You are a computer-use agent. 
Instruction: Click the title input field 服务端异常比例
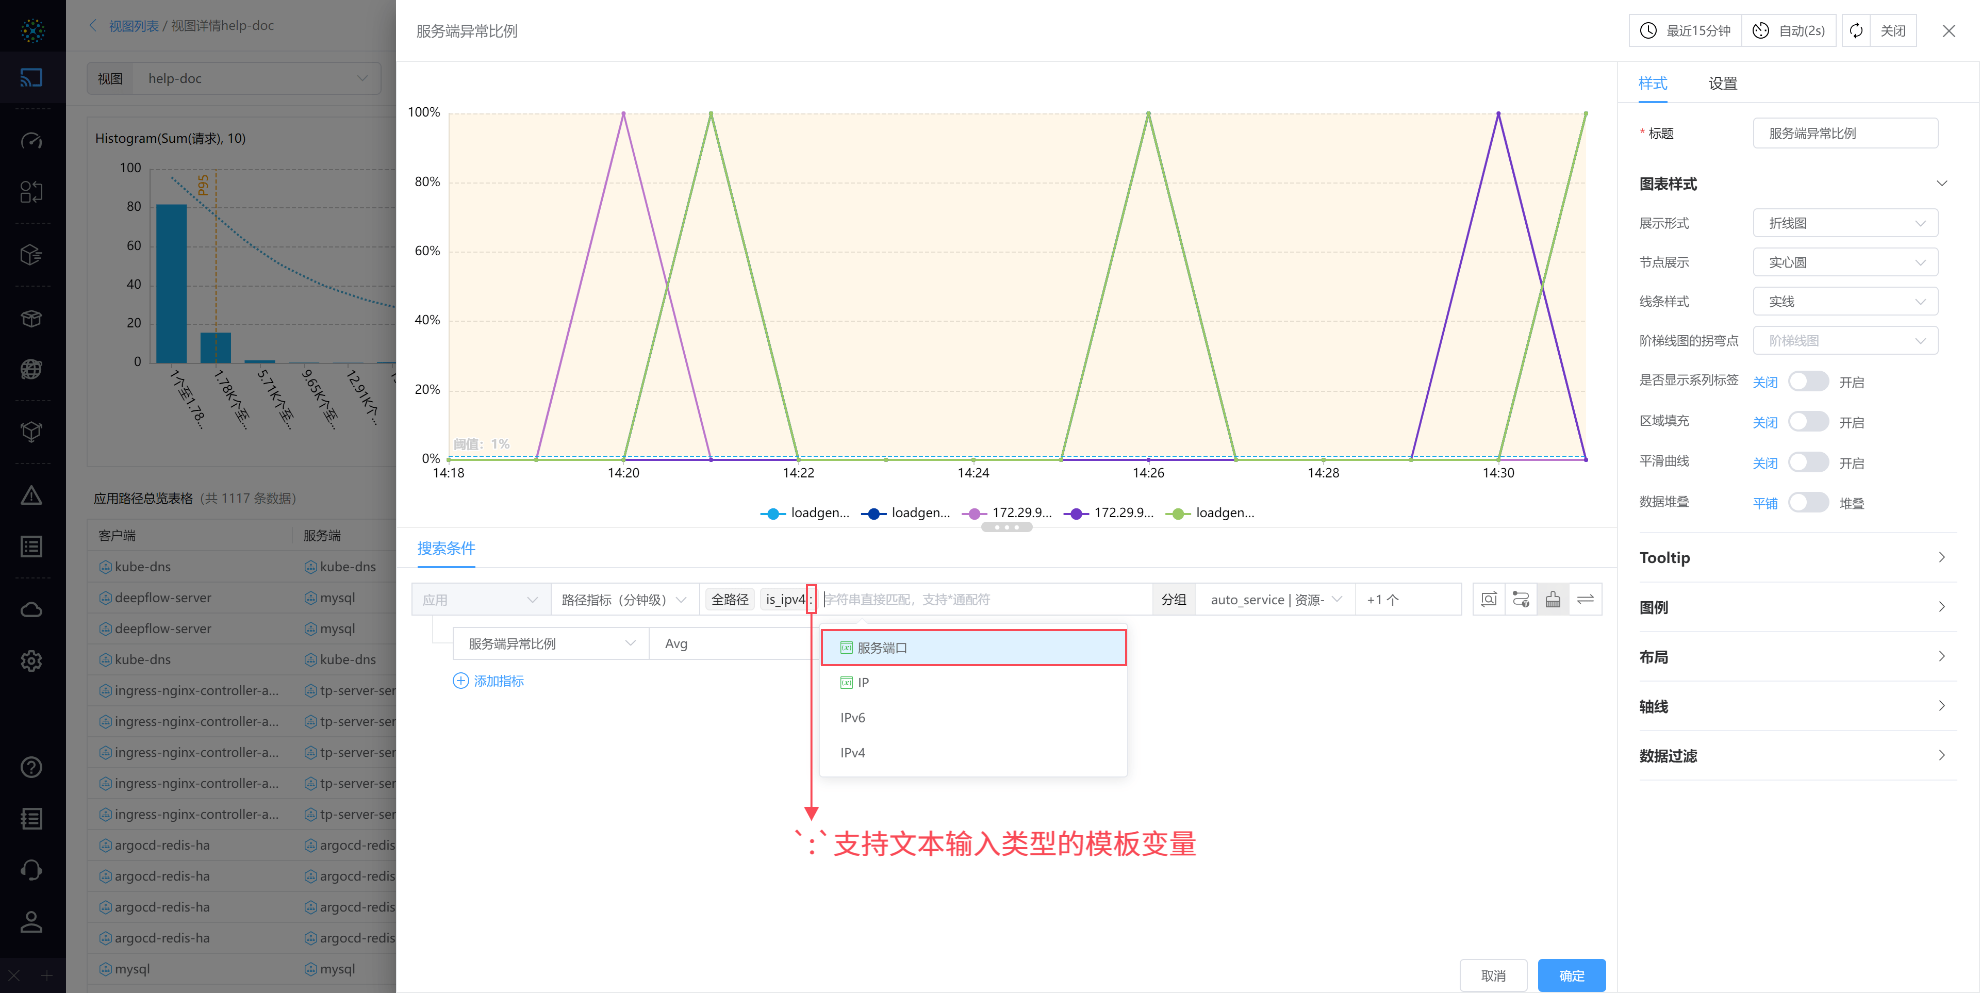pyautogui.click(x=1845, y=133)
